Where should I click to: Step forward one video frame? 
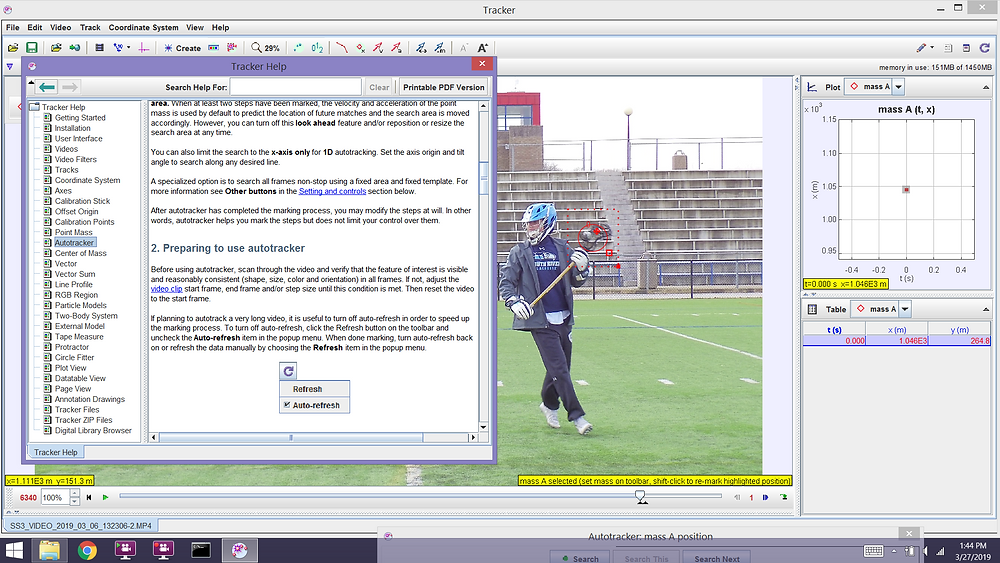click(x=765, y=497)
